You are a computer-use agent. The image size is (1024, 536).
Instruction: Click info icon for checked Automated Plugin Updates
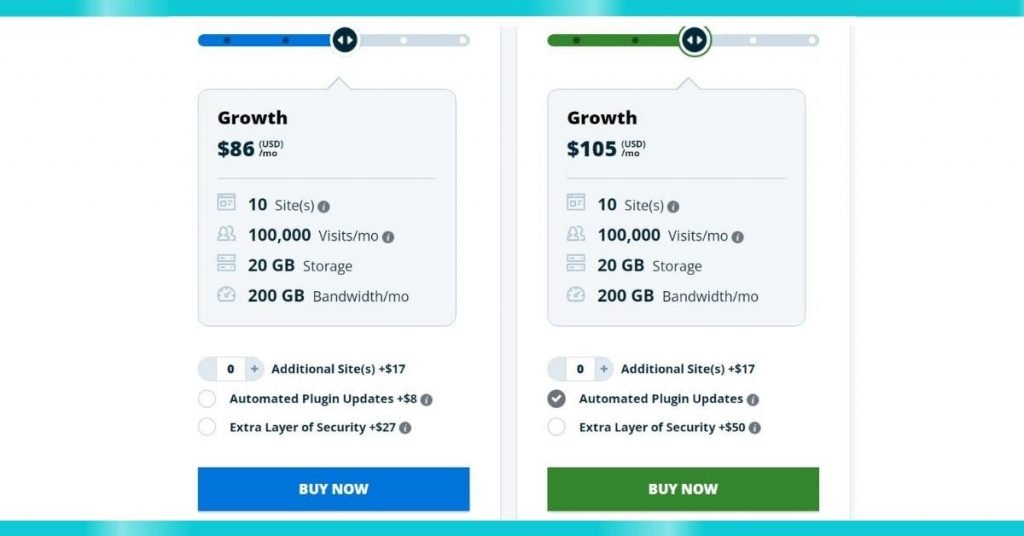tap(752, 400)
